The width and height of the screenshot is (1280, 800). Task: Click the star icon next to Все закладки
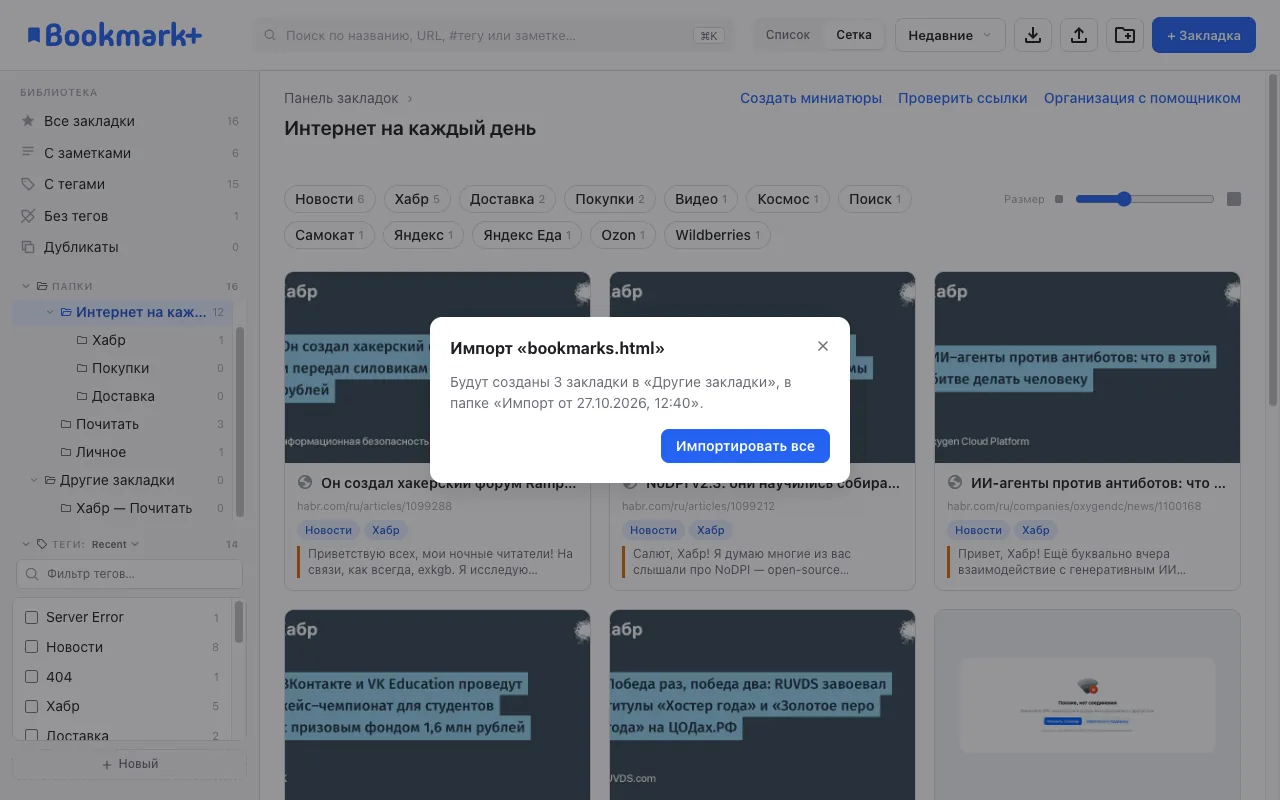point(28,121)
